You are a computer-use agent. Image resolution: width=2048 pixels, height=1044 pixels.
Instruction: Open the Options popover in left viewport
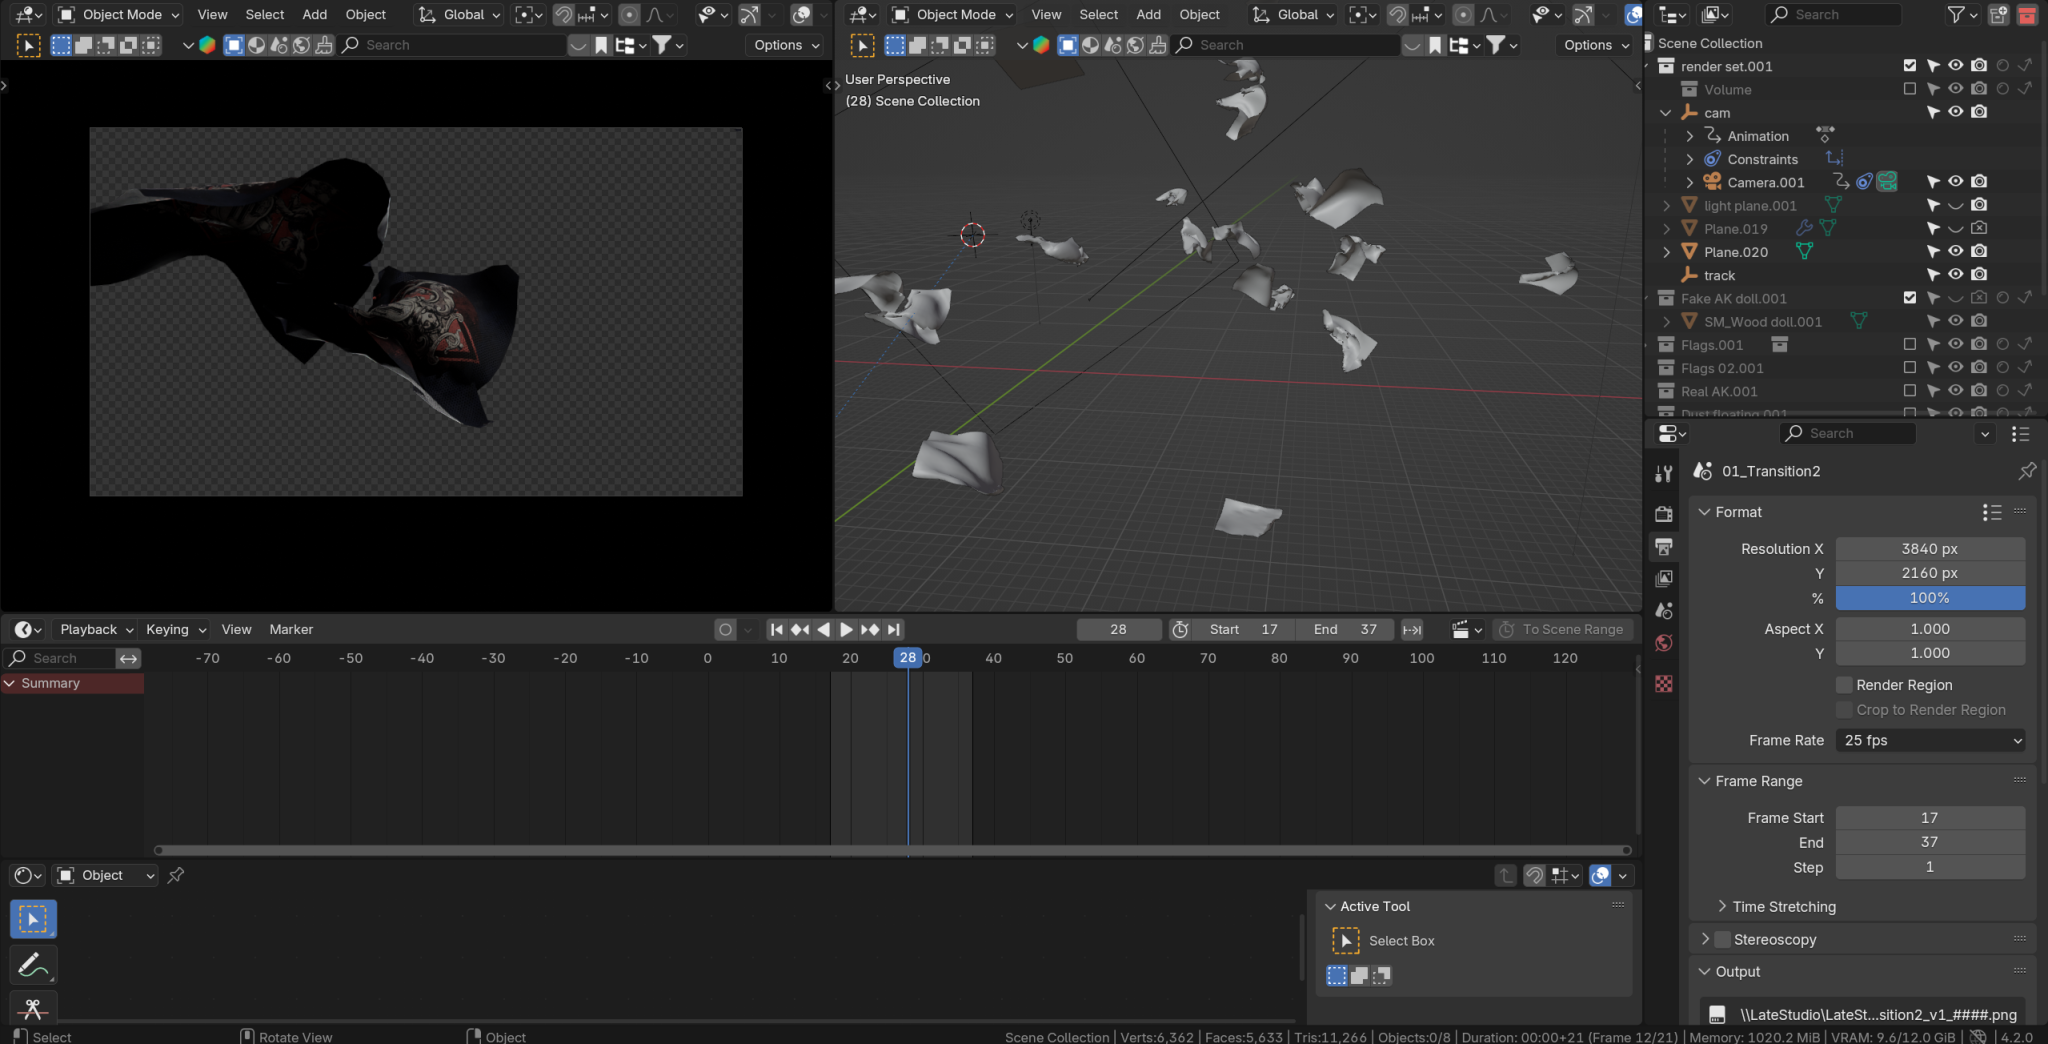(x=787, y=45)
